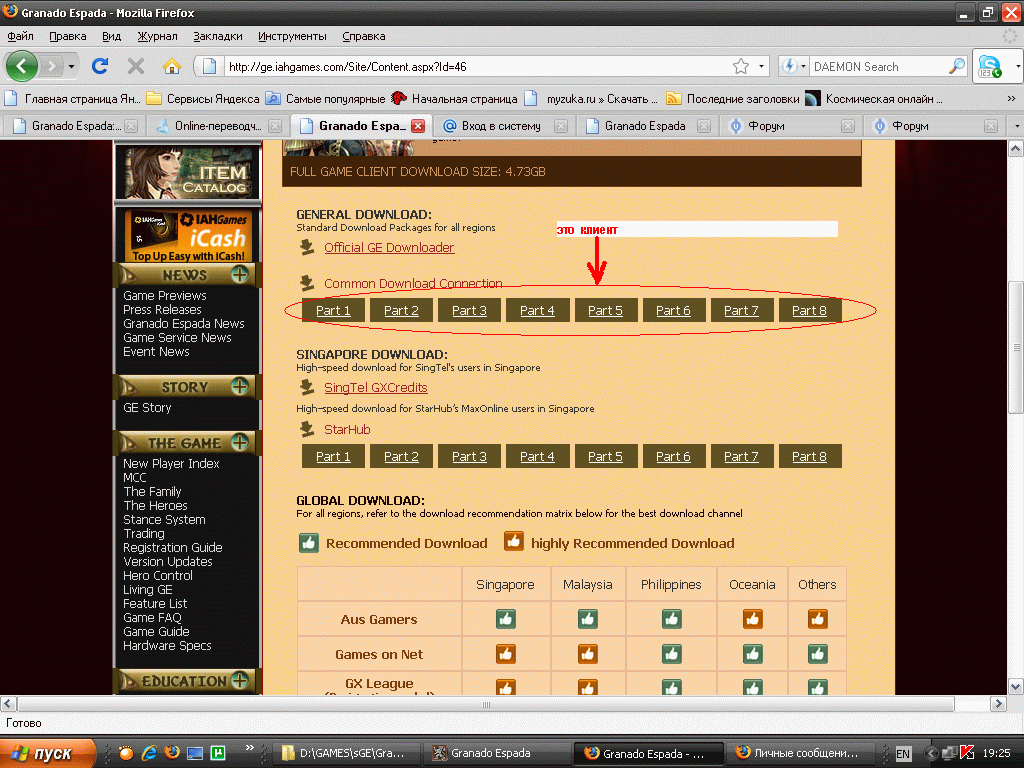Click the orange thumbs-up next to highly Recommended Download

514,541
